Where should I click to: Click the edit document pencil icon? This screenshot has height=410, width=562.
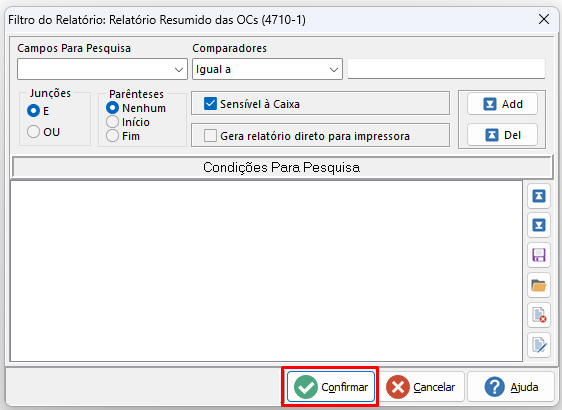(539, 345)
